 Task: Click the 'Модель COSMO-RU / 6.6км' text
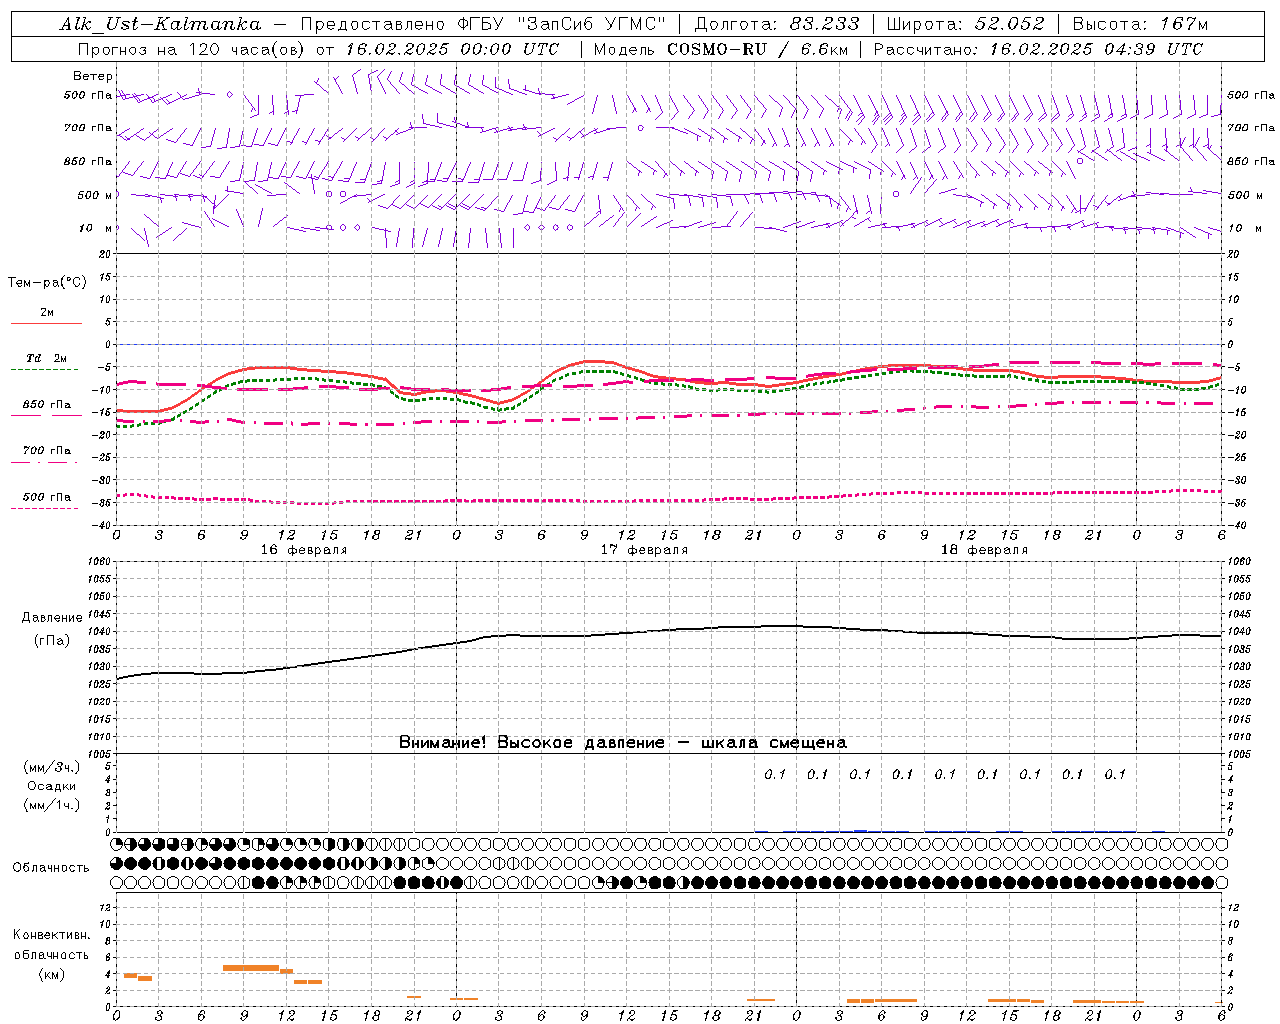click(x=720, y=49)
